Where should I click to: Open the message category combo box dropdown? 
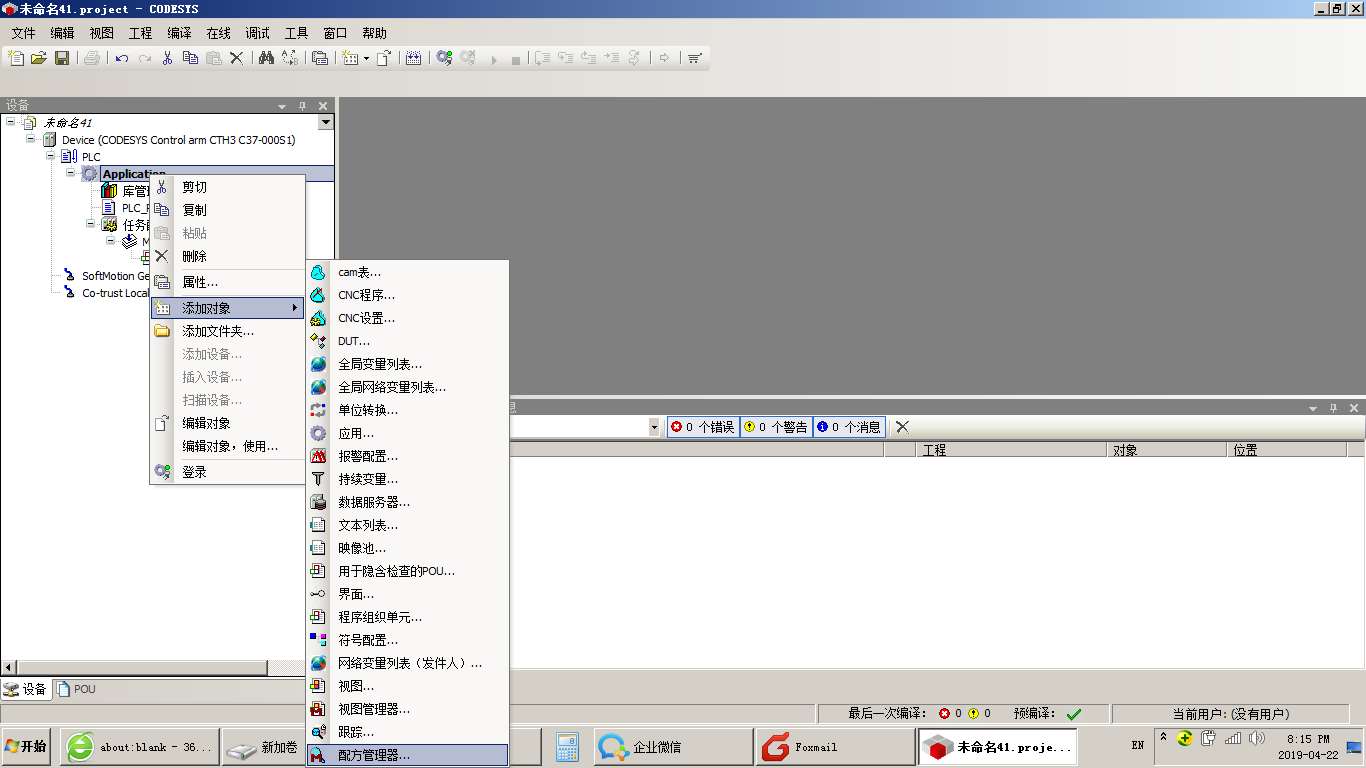point(655,427)
